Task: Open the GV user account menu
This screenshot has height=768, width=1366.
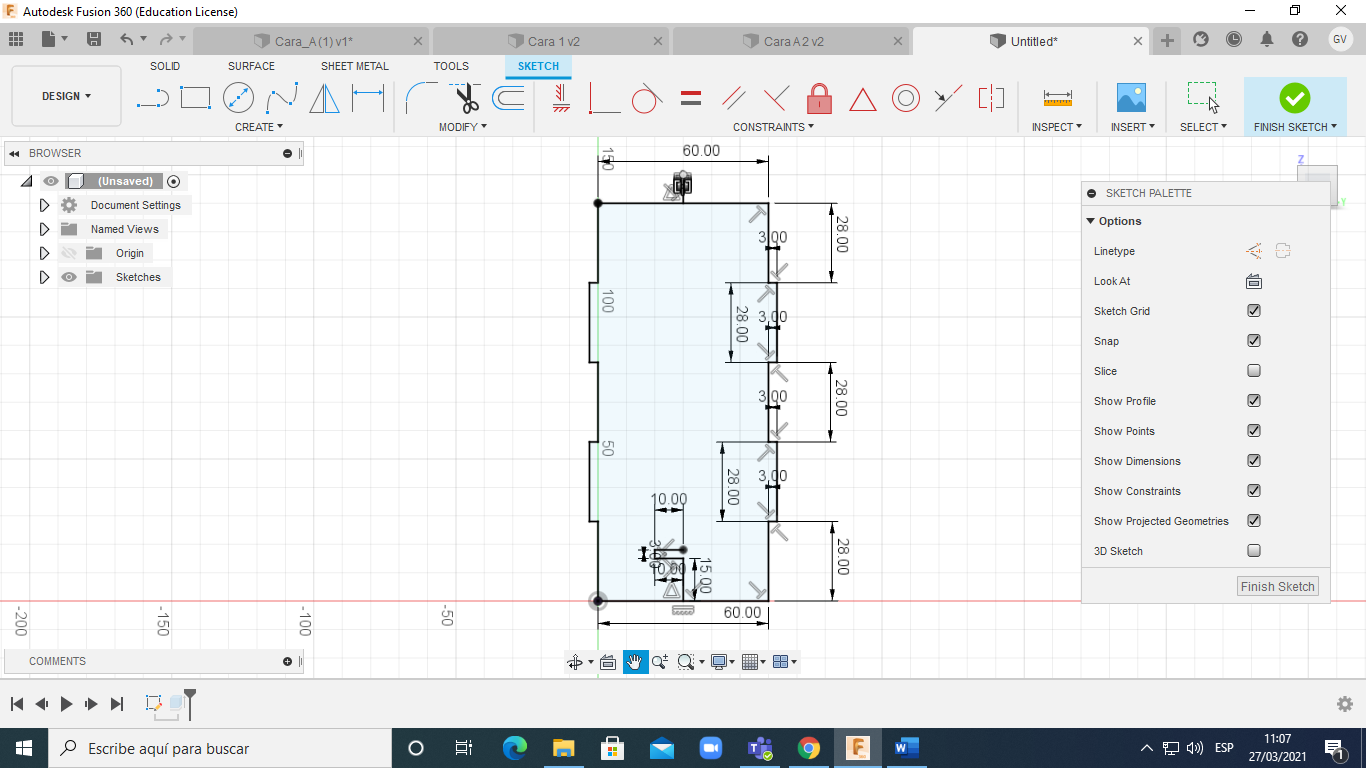Action: click(x=1341, y=39)
